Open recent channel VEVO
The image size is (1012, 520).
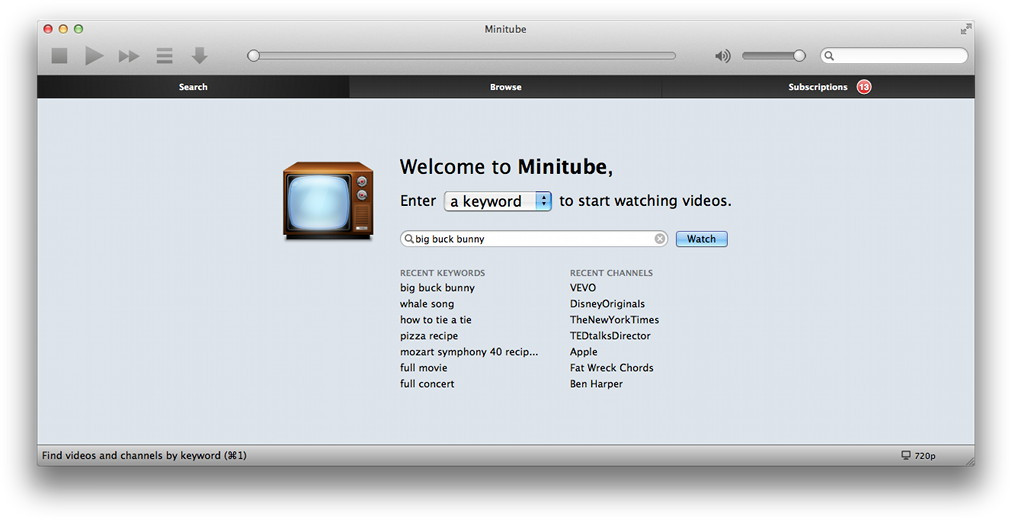click(x=583, y=288)
